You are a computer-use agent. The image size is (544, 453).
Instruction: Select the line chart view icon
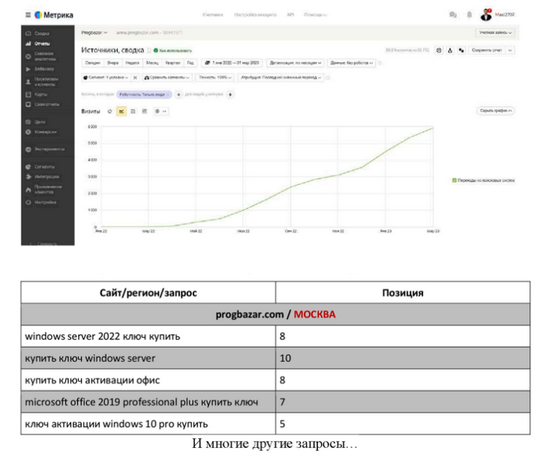(x=121, y=111)
